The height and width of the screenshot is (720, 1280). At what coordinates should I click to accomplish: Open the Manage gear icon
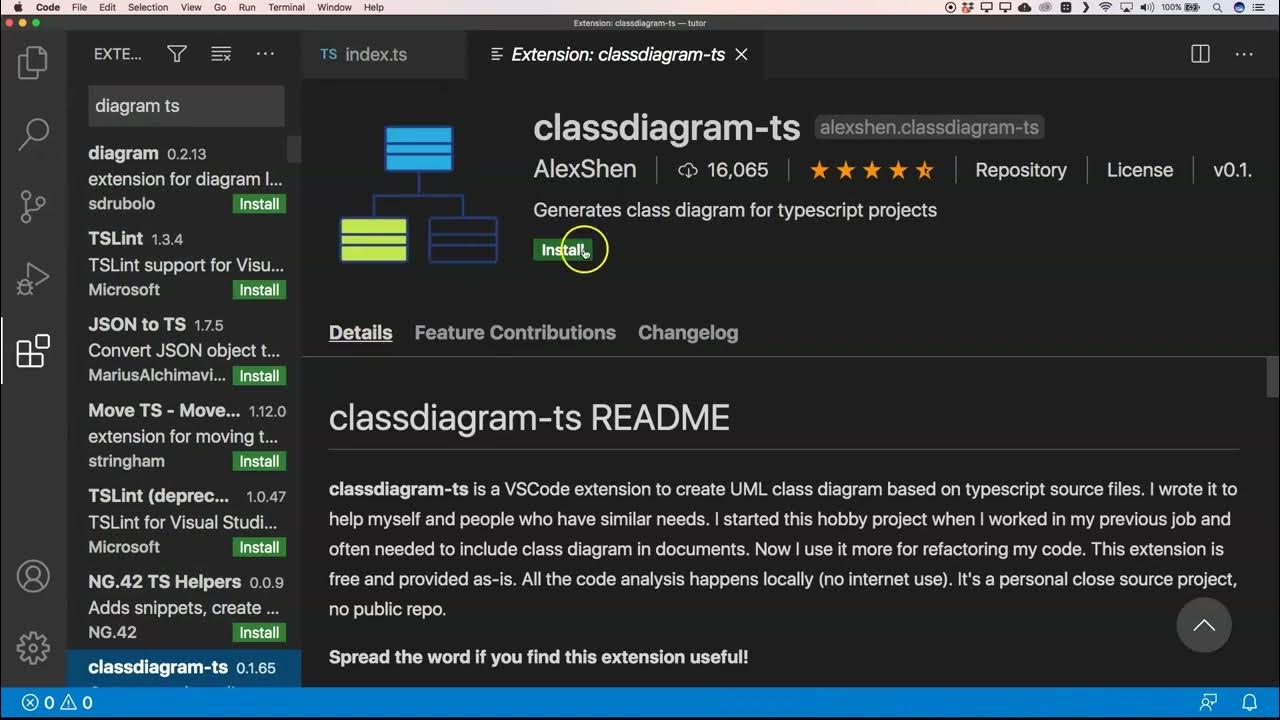[33, 647]
